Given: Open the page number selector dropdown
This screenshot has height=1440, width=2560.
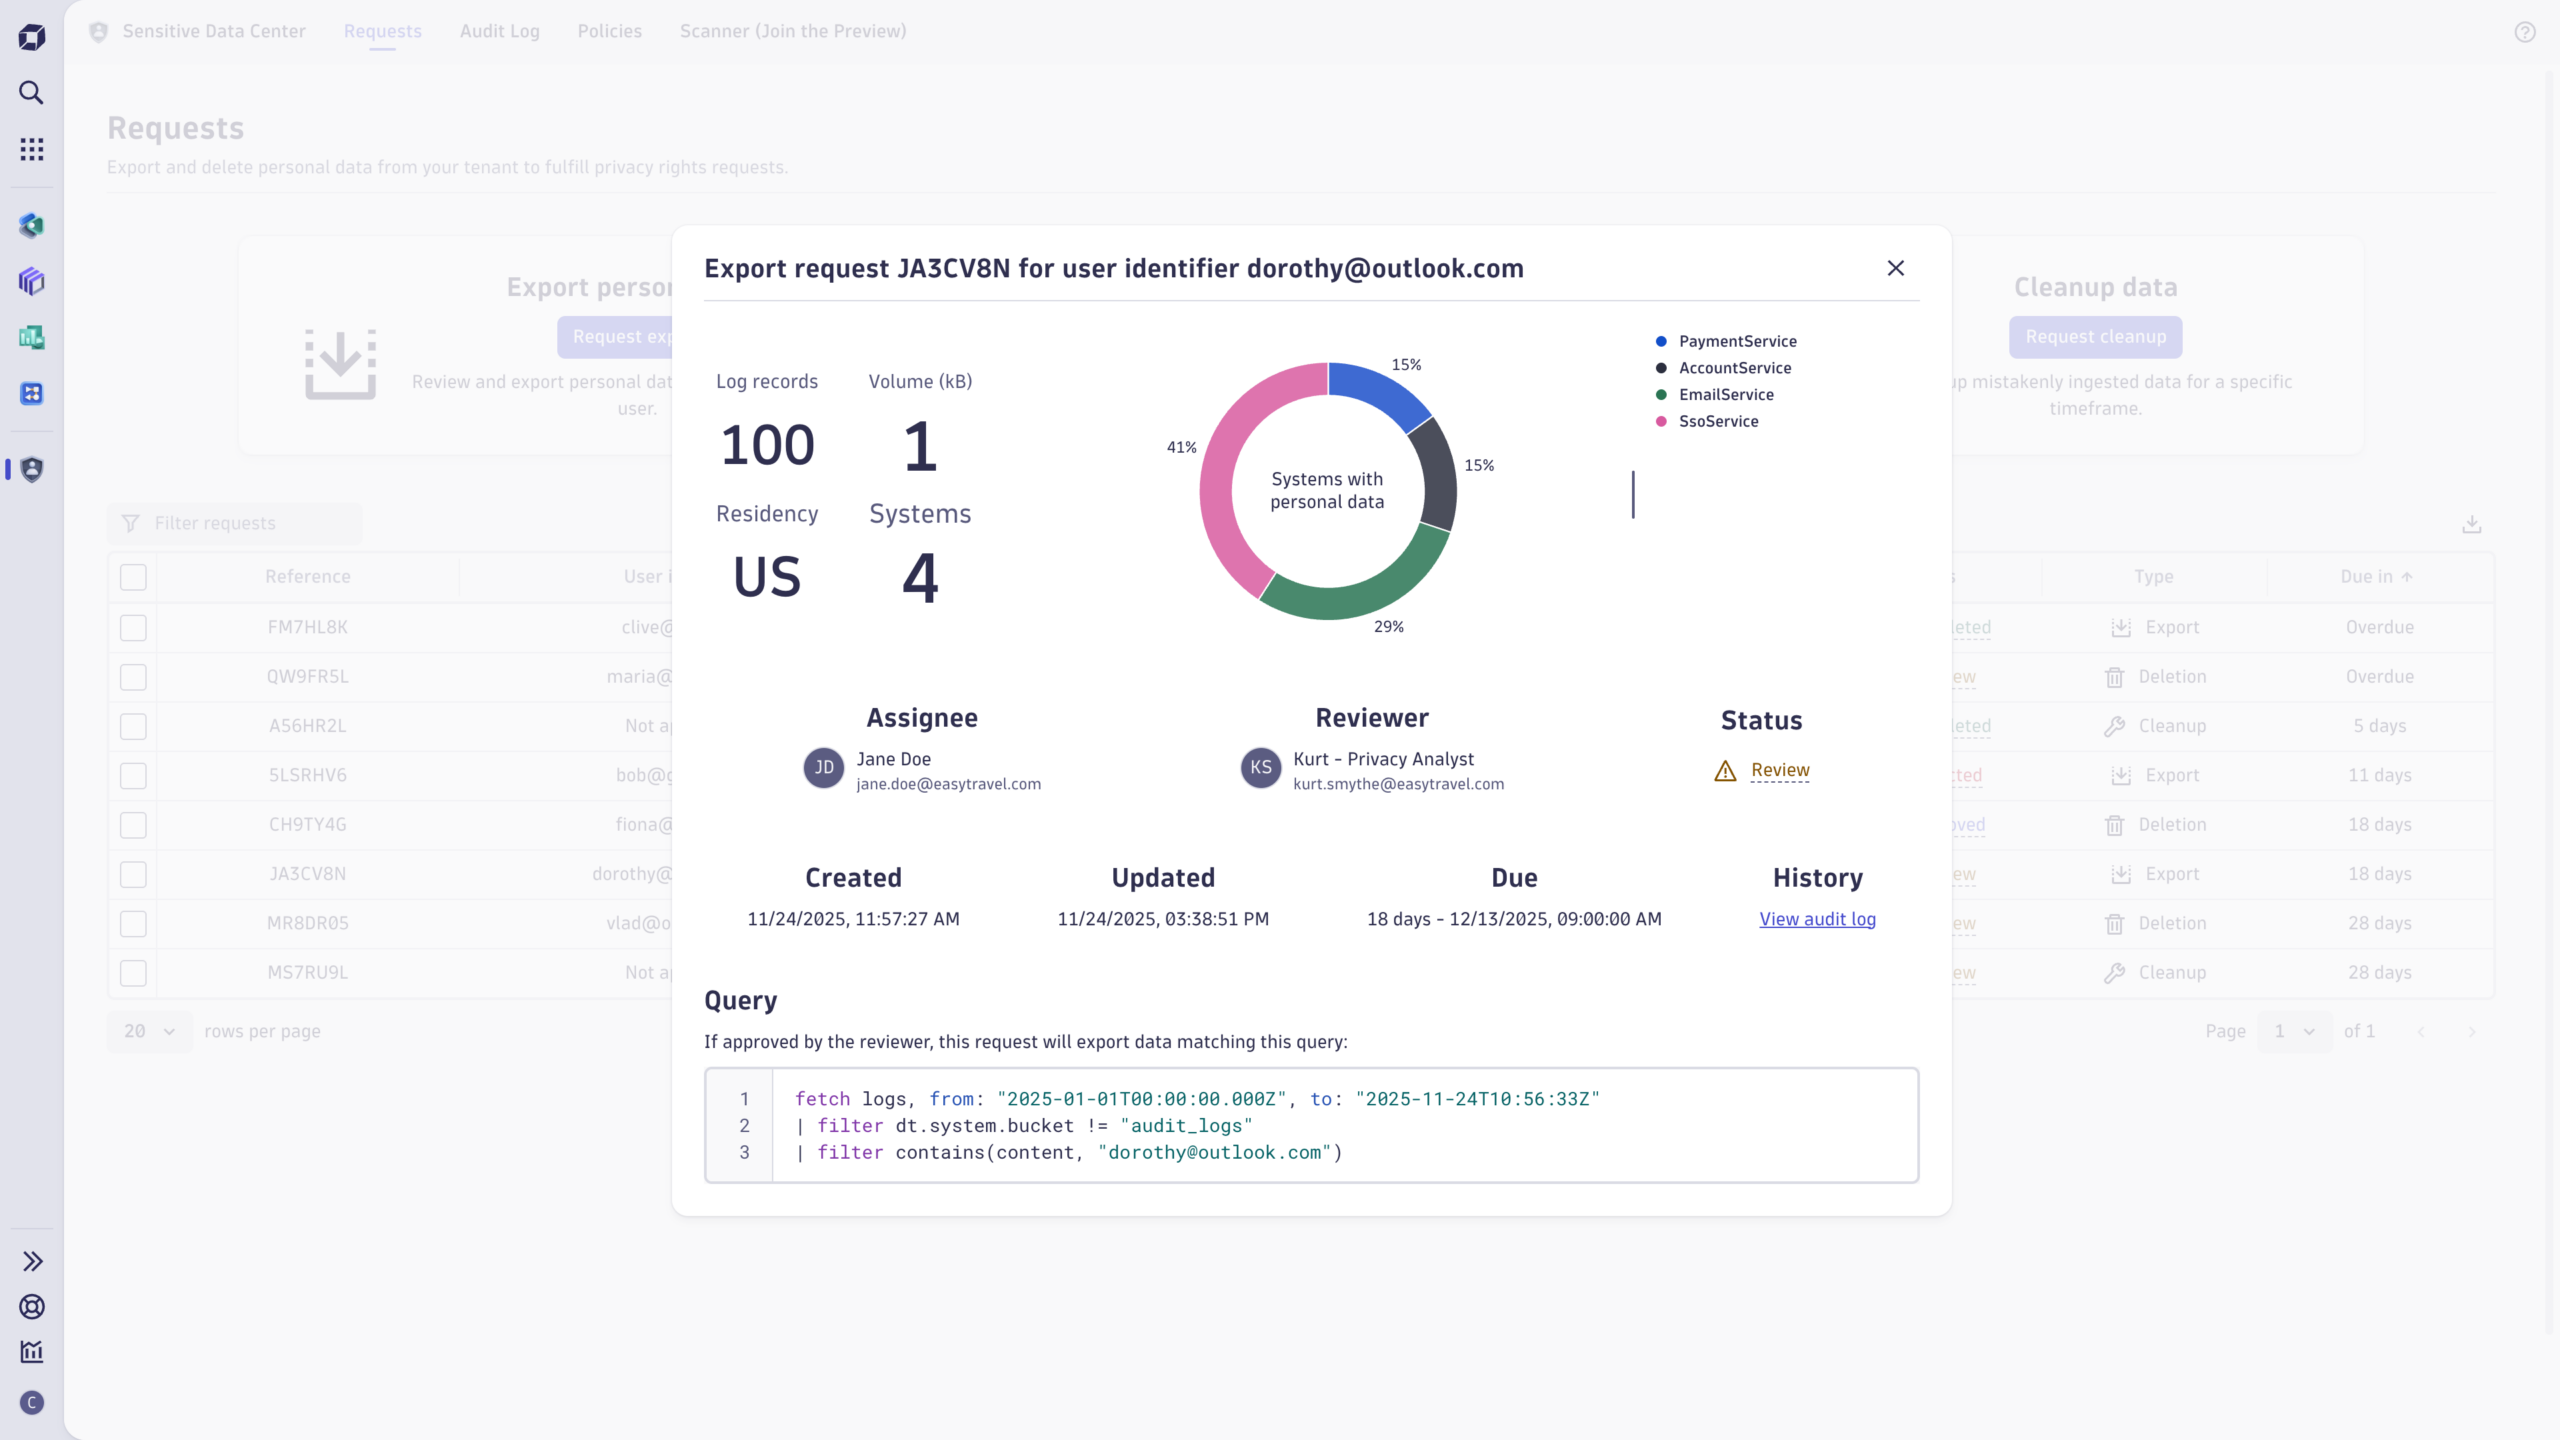Looking at the screenshot, I should (x=2293, y=1031).
